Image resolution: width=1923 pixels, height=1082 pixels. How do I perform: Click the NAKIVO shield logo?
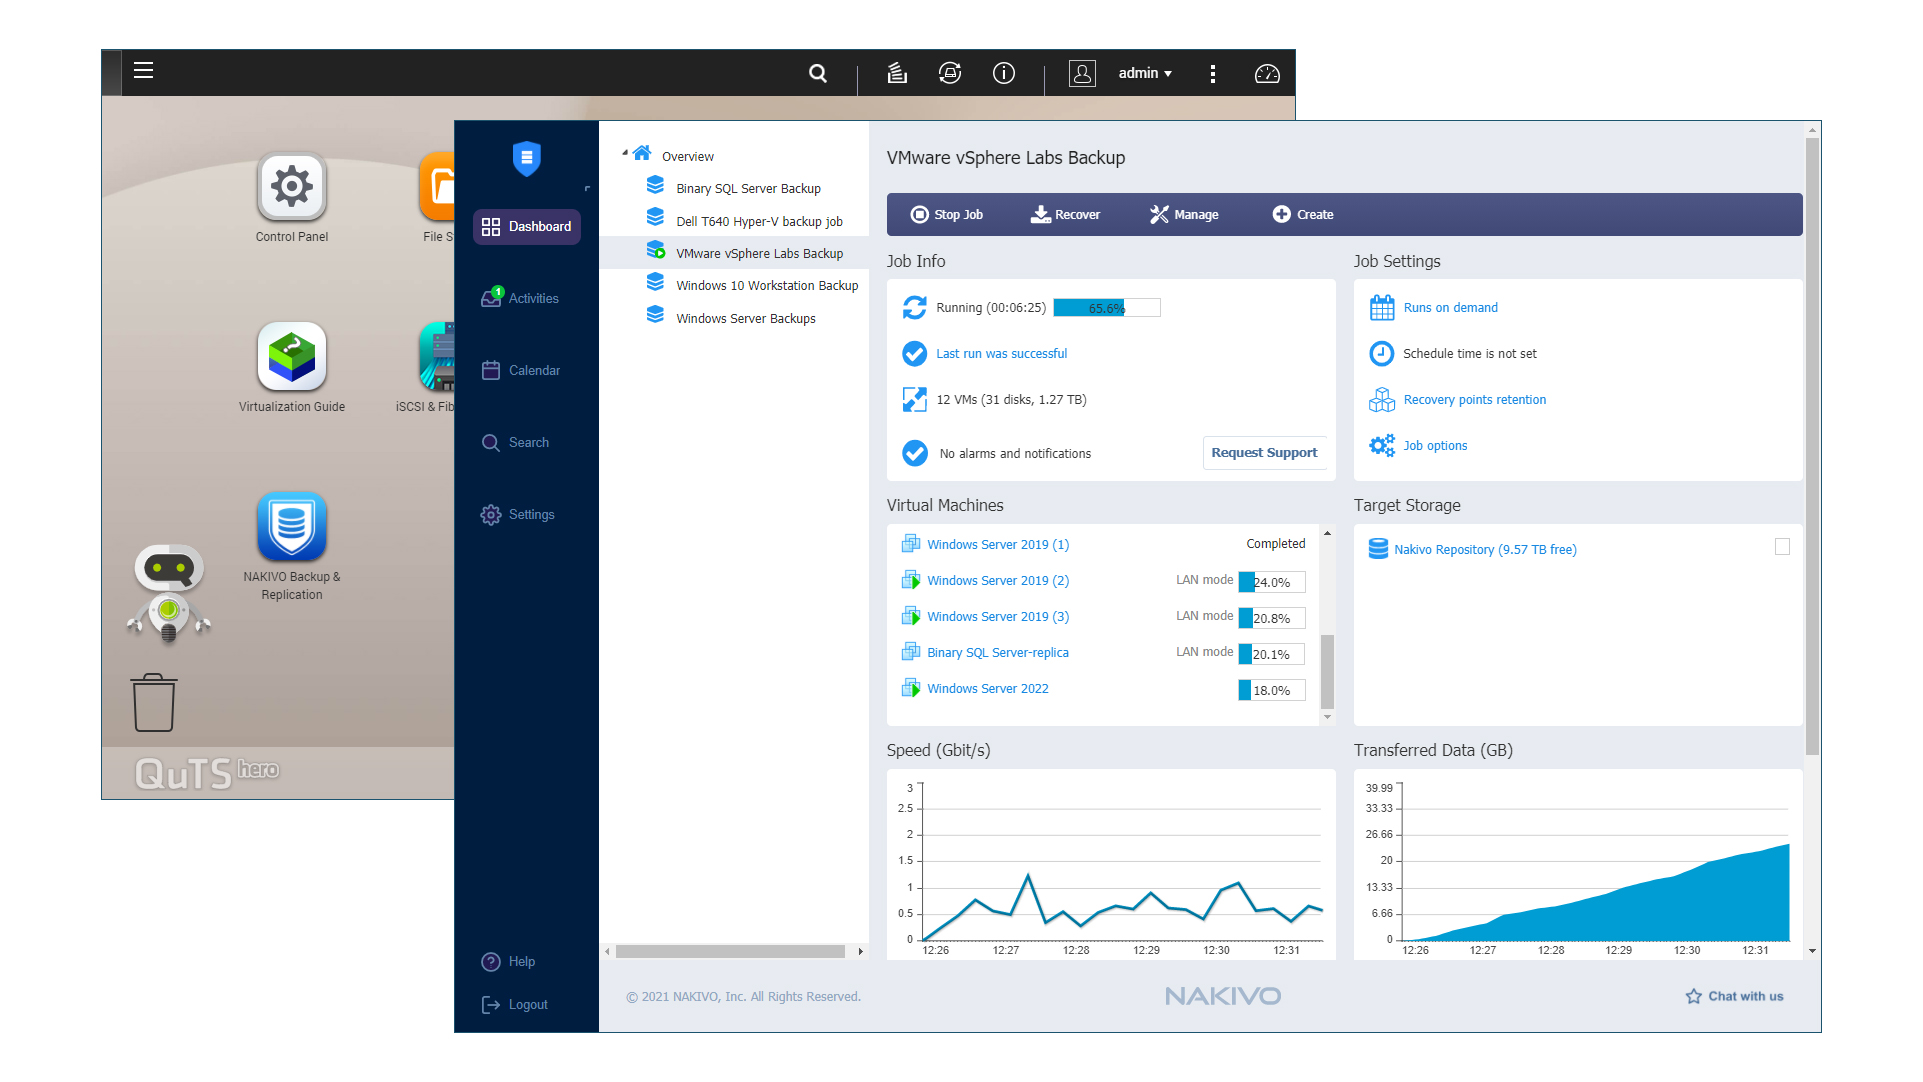[527, 158]
